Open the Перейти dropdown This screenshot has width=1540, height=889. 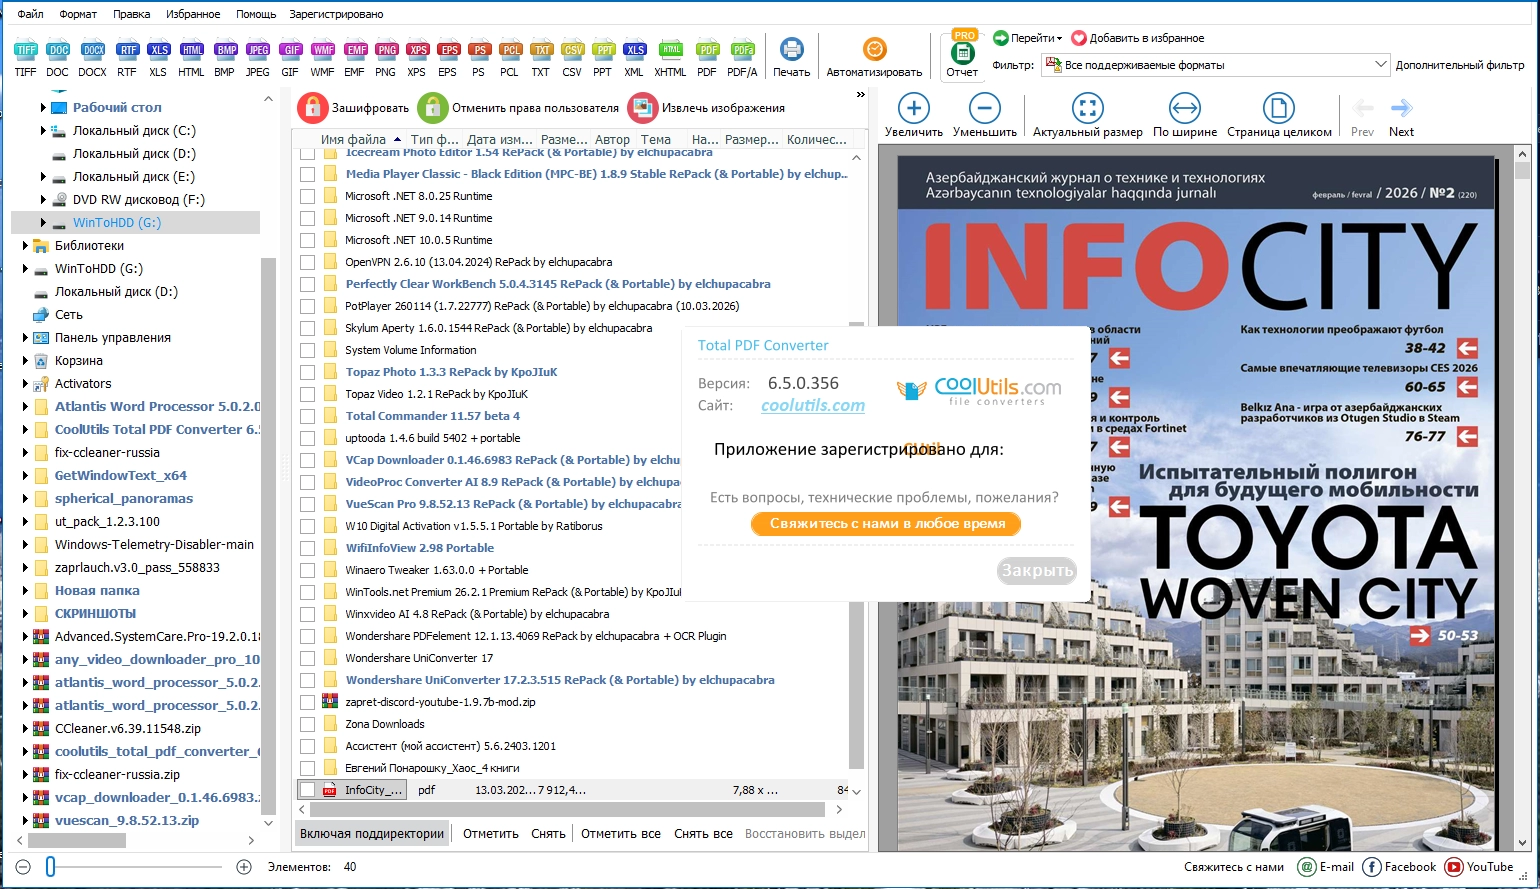pyautogui.click(x=1028, y=38)
